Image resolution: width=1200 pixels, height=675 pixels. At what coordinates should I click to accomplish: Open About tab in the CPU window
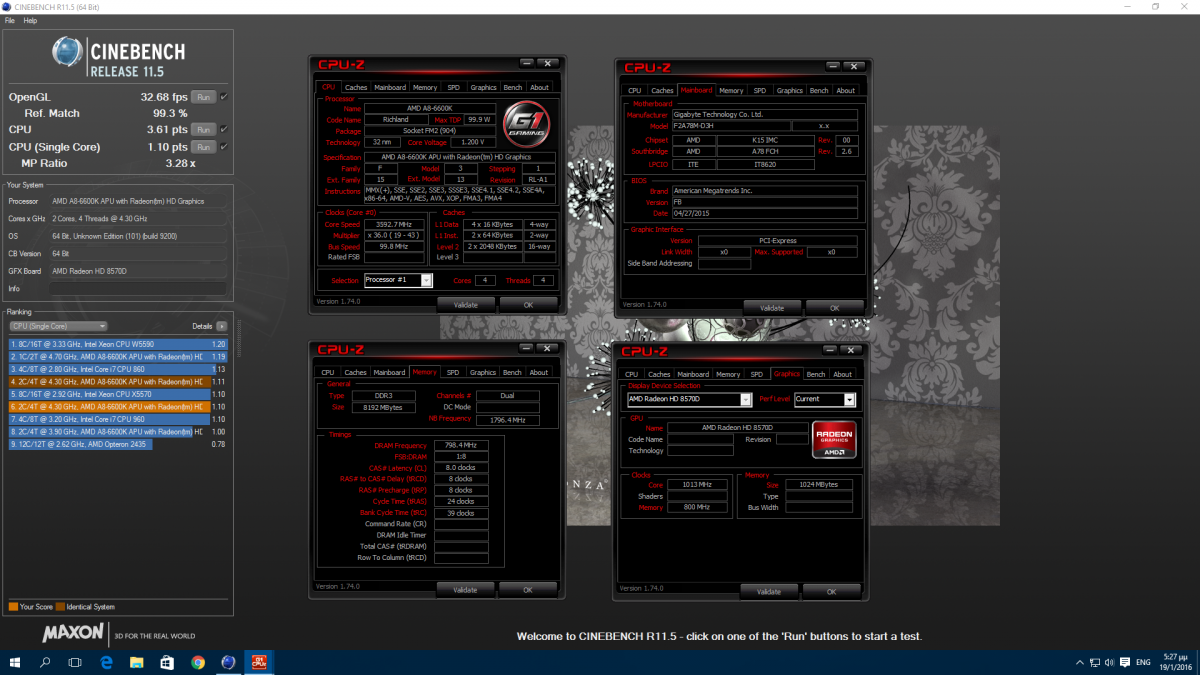pos(540,87)
